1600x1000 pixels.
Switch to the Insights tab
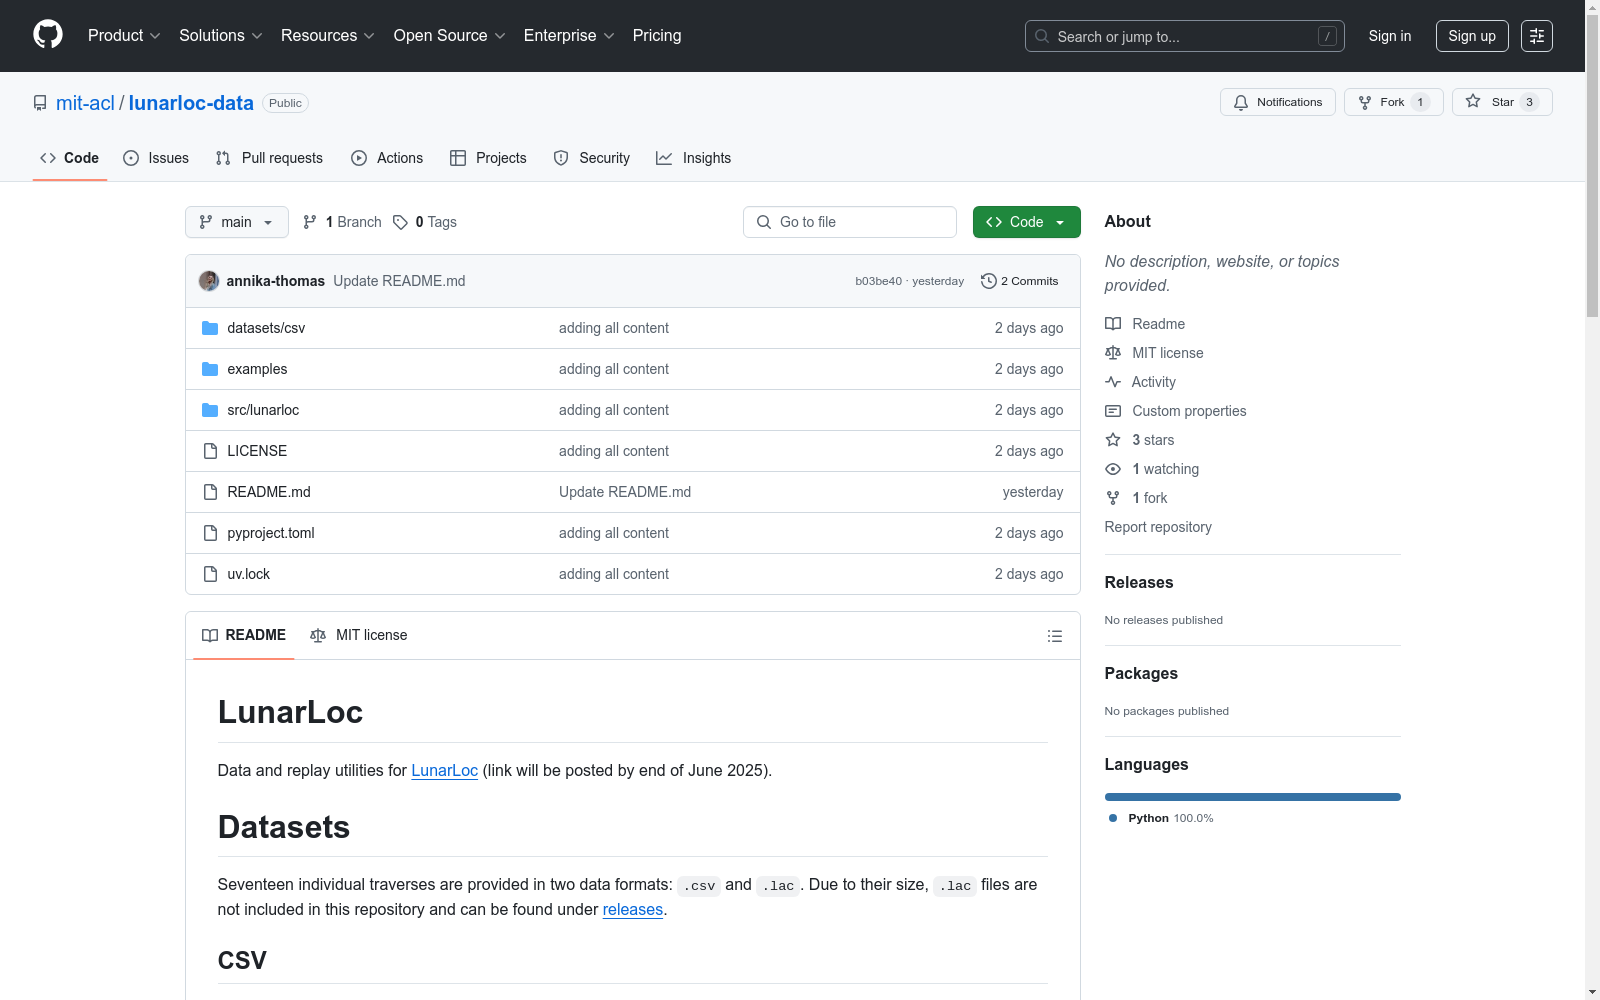[x=694, y=158]
